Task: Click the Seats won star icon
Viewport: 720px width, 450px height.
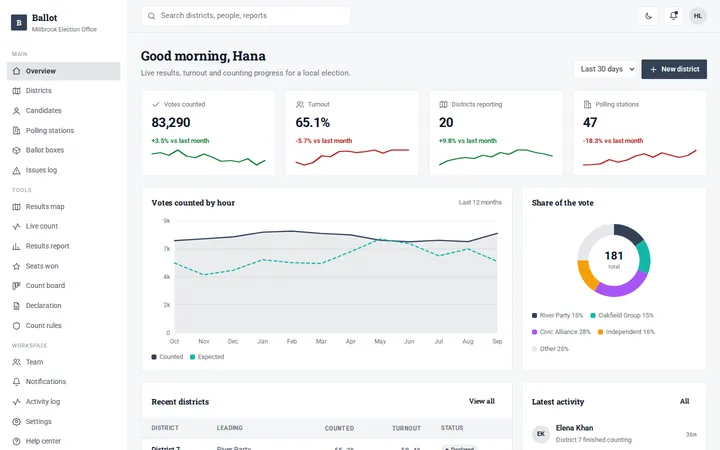Action: 17,266
